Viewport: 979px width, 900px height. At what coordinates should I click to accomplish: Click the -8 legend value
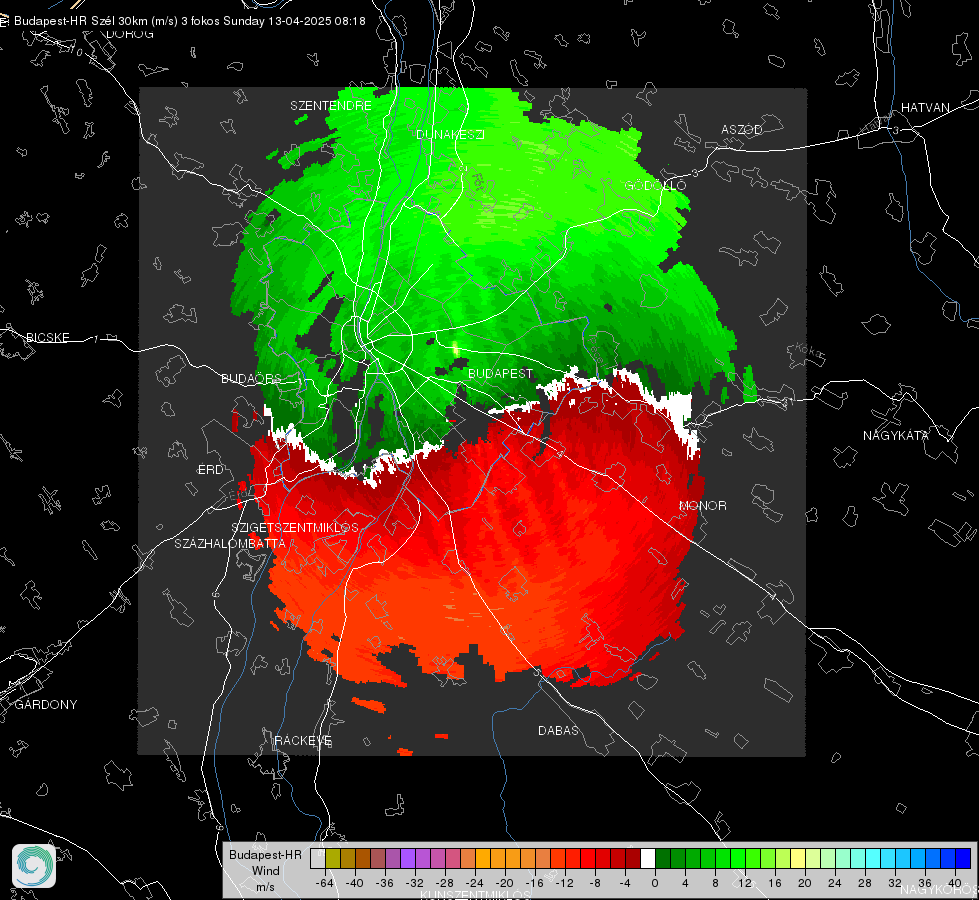coord(595,883)
